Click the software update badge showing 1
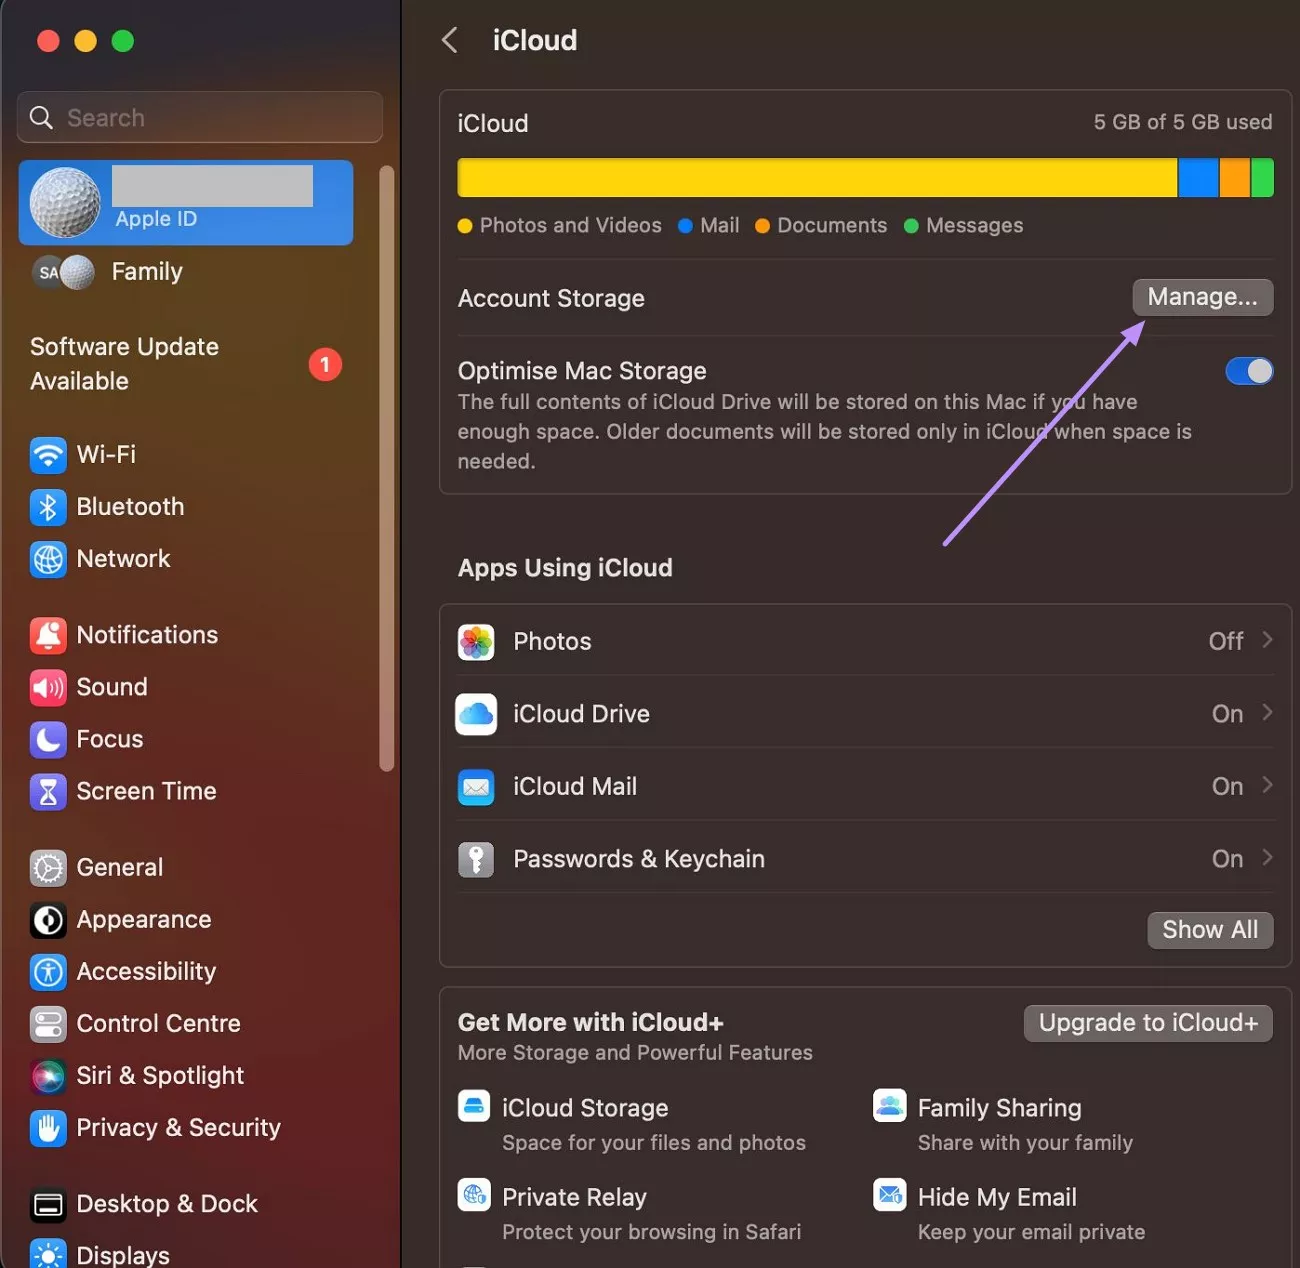This screenshot has width=1300, height=1268. (325, 365)
